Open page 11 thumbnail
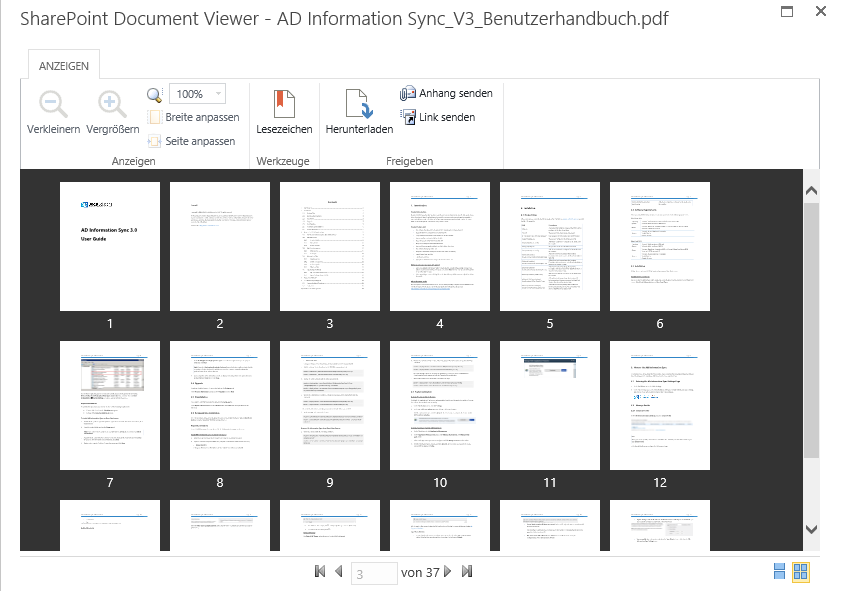The width and height of the screenshot is (841, 591). (550, 405)
